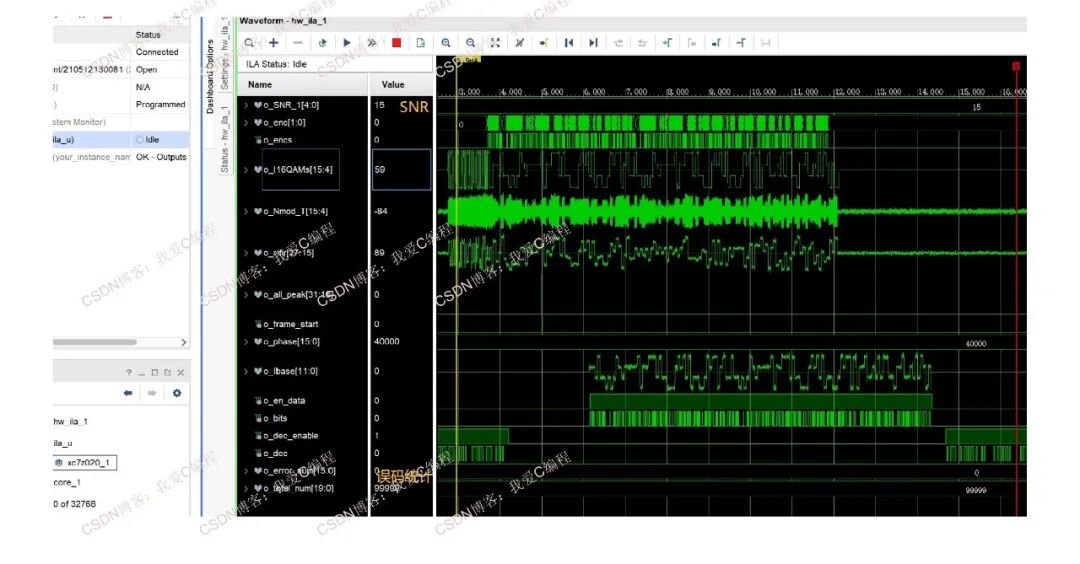Viewport: 1080px width, 564px height.
Task: Navigate back with the left arrow
Action: pyautogui.click(x=127, y=393)
